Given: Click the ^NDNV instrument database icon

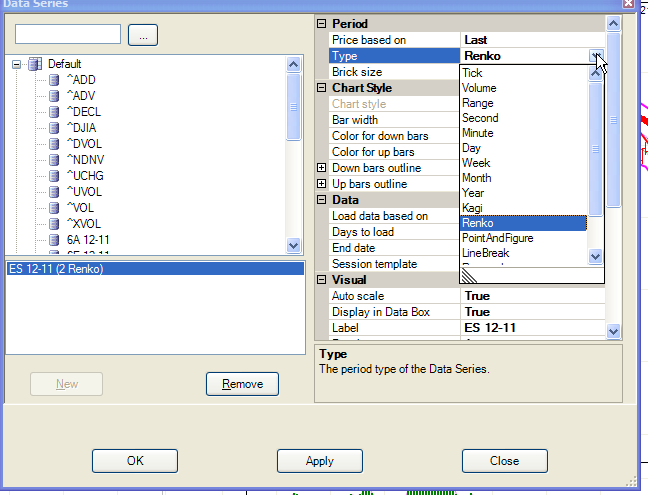Looking at the screenshot, I should point(54,160).
